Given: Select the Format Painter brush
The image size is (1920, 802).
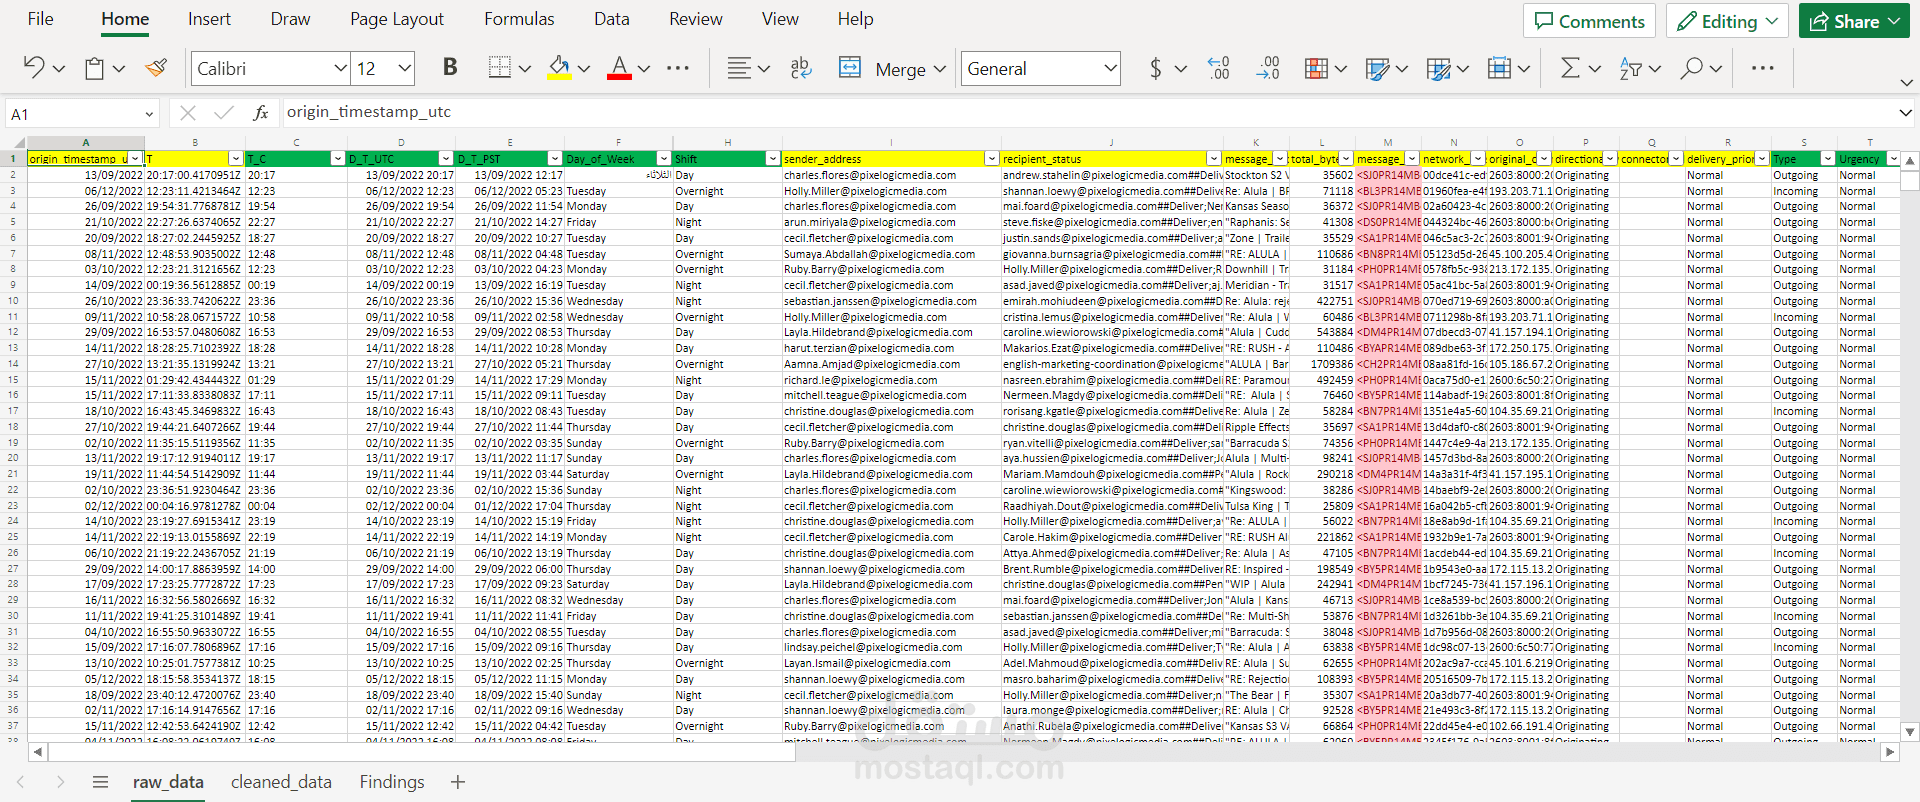Looking at the screenshot, I should point(156,68).
